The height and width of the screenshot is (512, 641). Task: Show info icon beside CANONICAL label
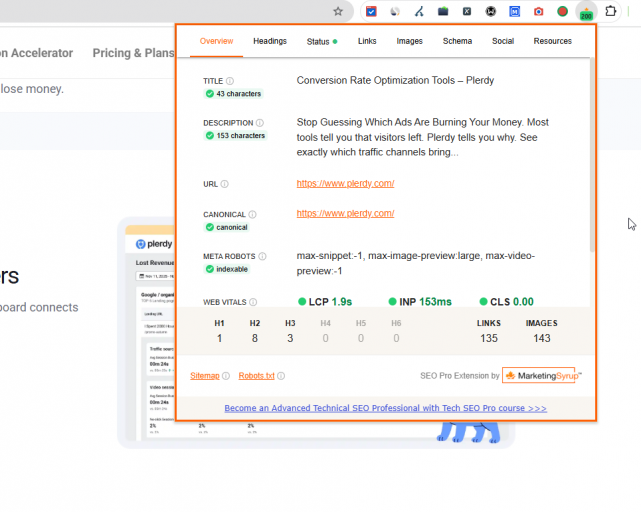point(253,214)
